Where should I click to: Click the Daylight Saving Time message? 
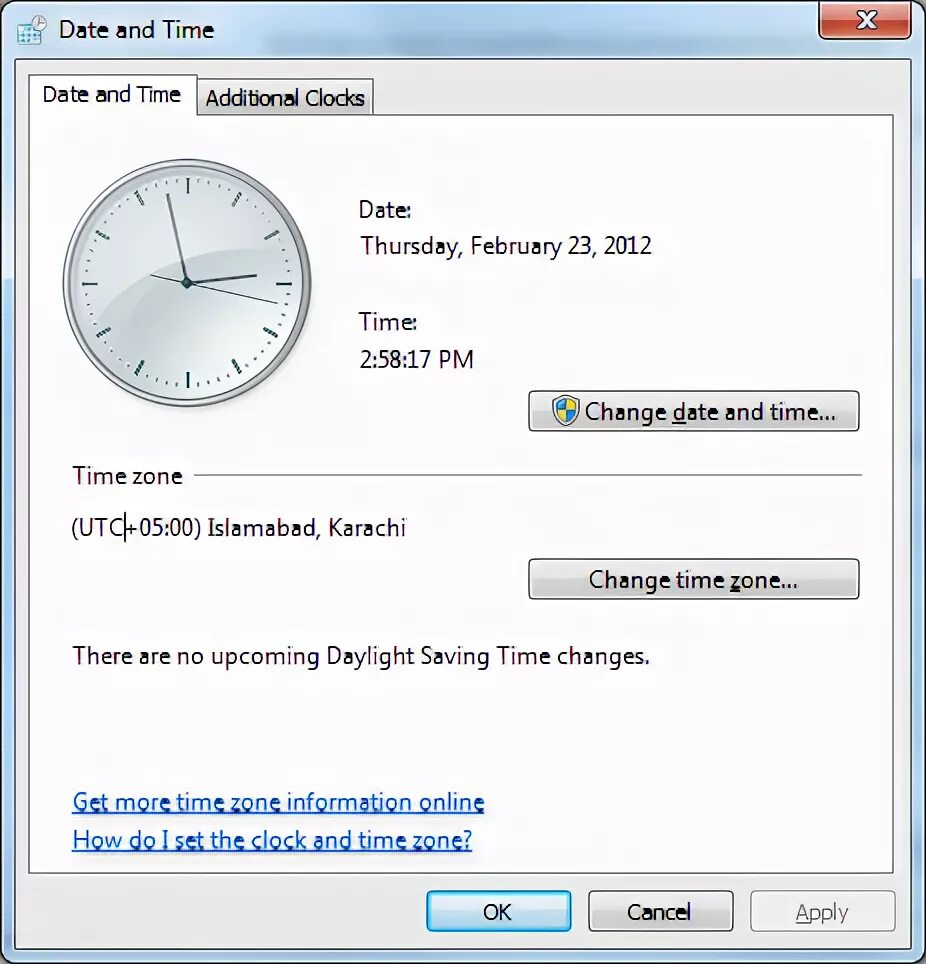tap(361, 656)
